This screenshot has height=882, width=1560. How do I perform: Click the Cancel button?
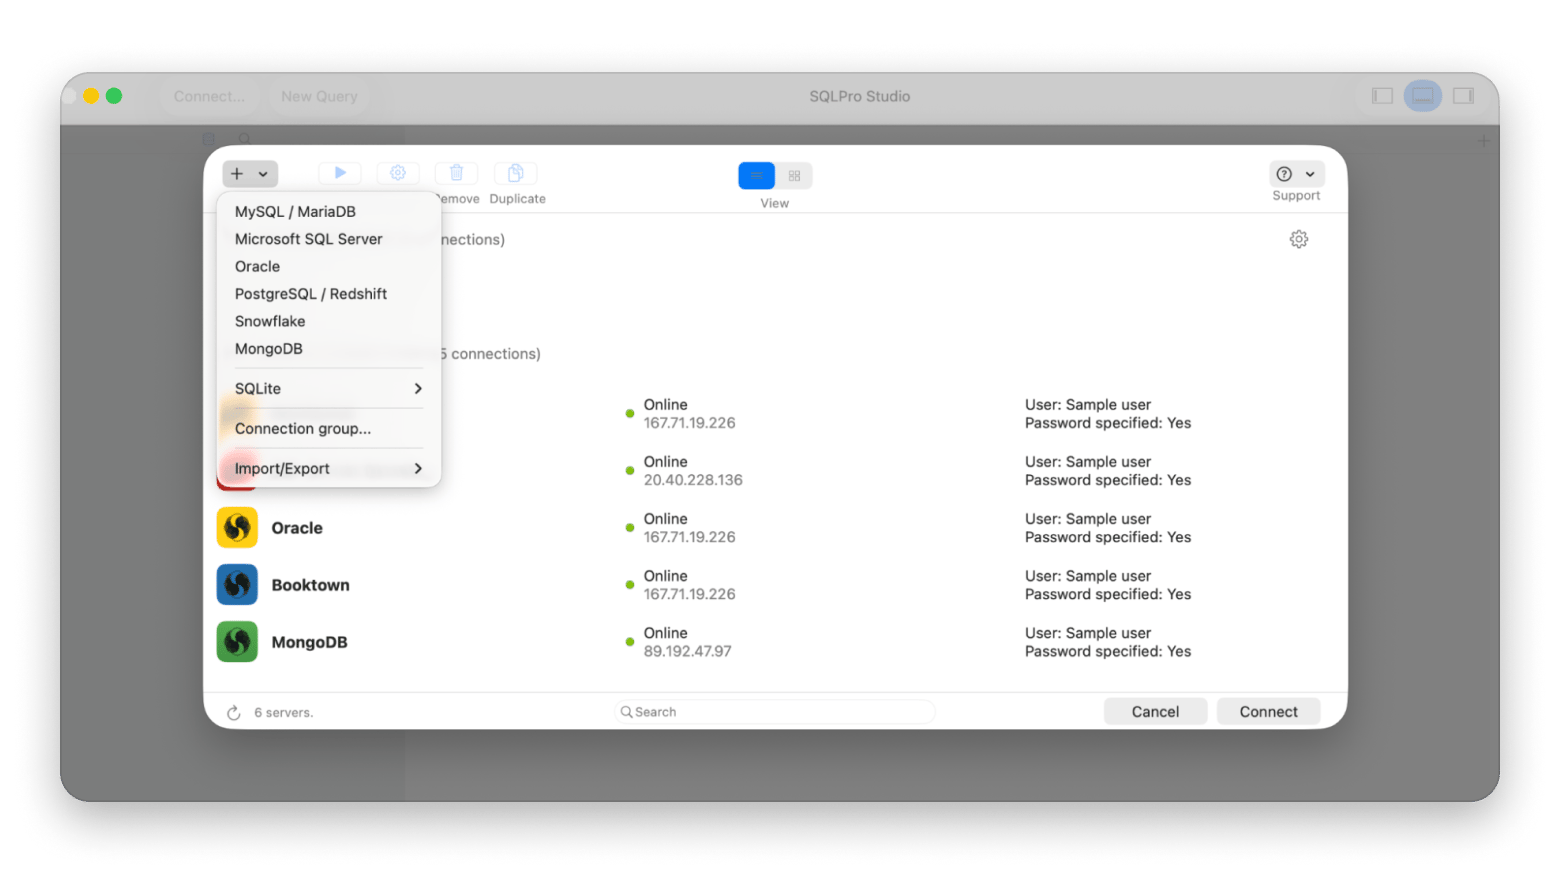pyautogui.click(x=1155, y=712)
